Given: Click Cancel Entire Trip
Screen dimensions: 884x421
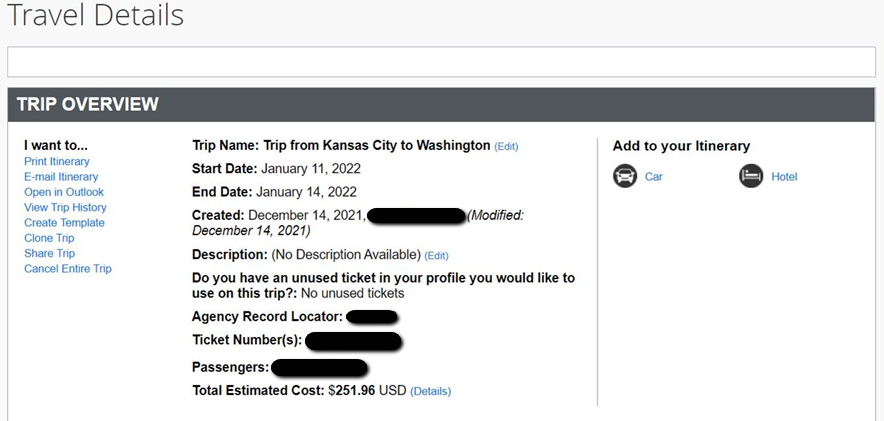Looking at the screenshot, I should pos(68,269).
